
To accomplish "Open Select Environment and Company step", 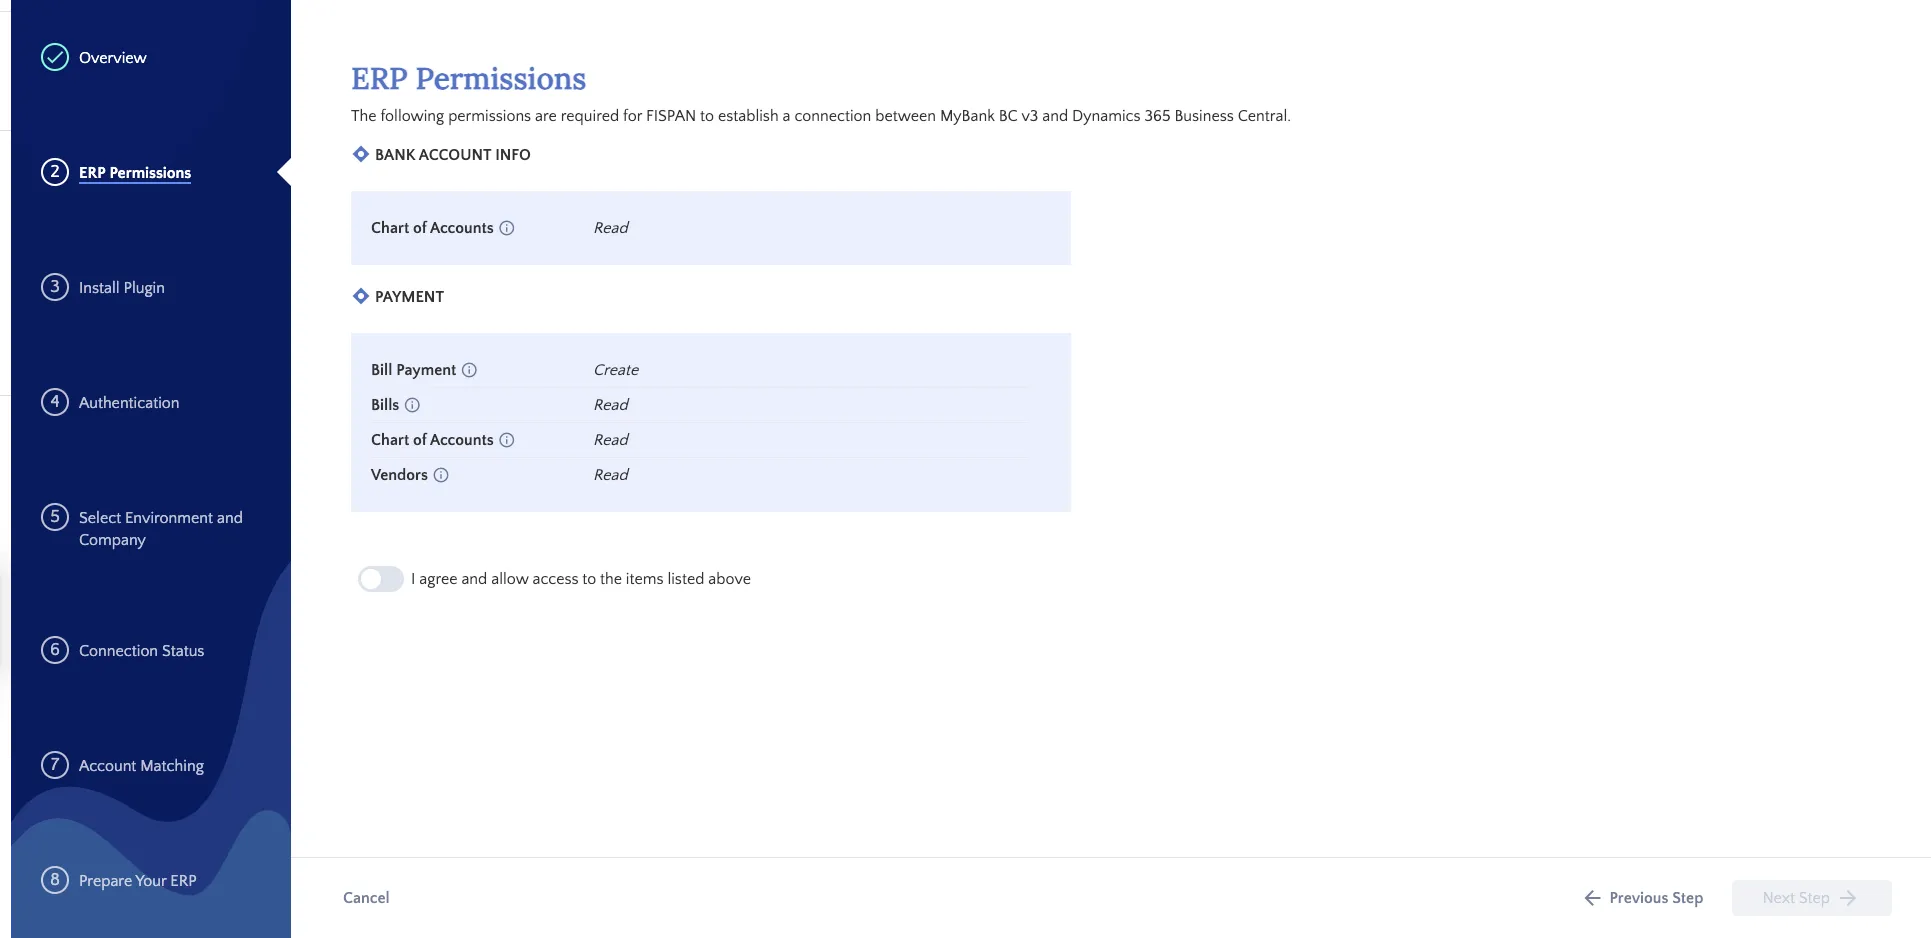I will (x=161, y=528).
